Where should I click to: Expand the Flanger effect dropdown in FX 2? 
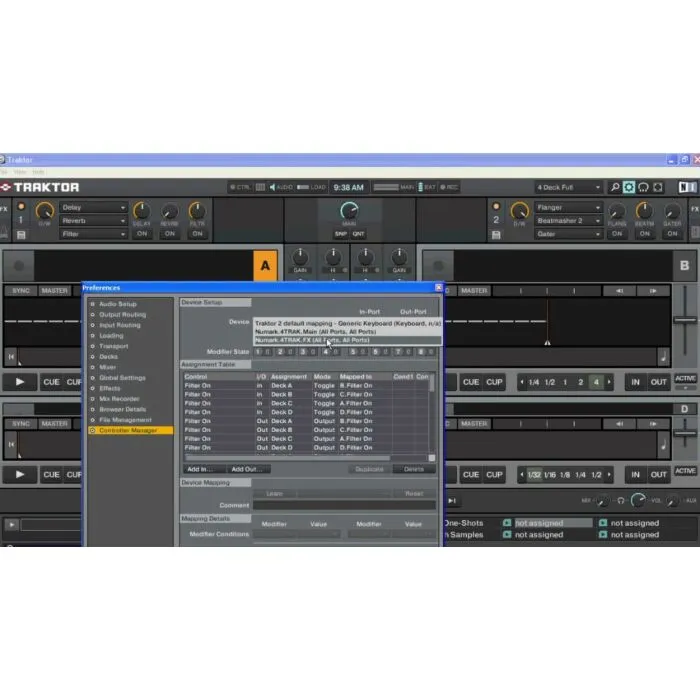[569, 208]
